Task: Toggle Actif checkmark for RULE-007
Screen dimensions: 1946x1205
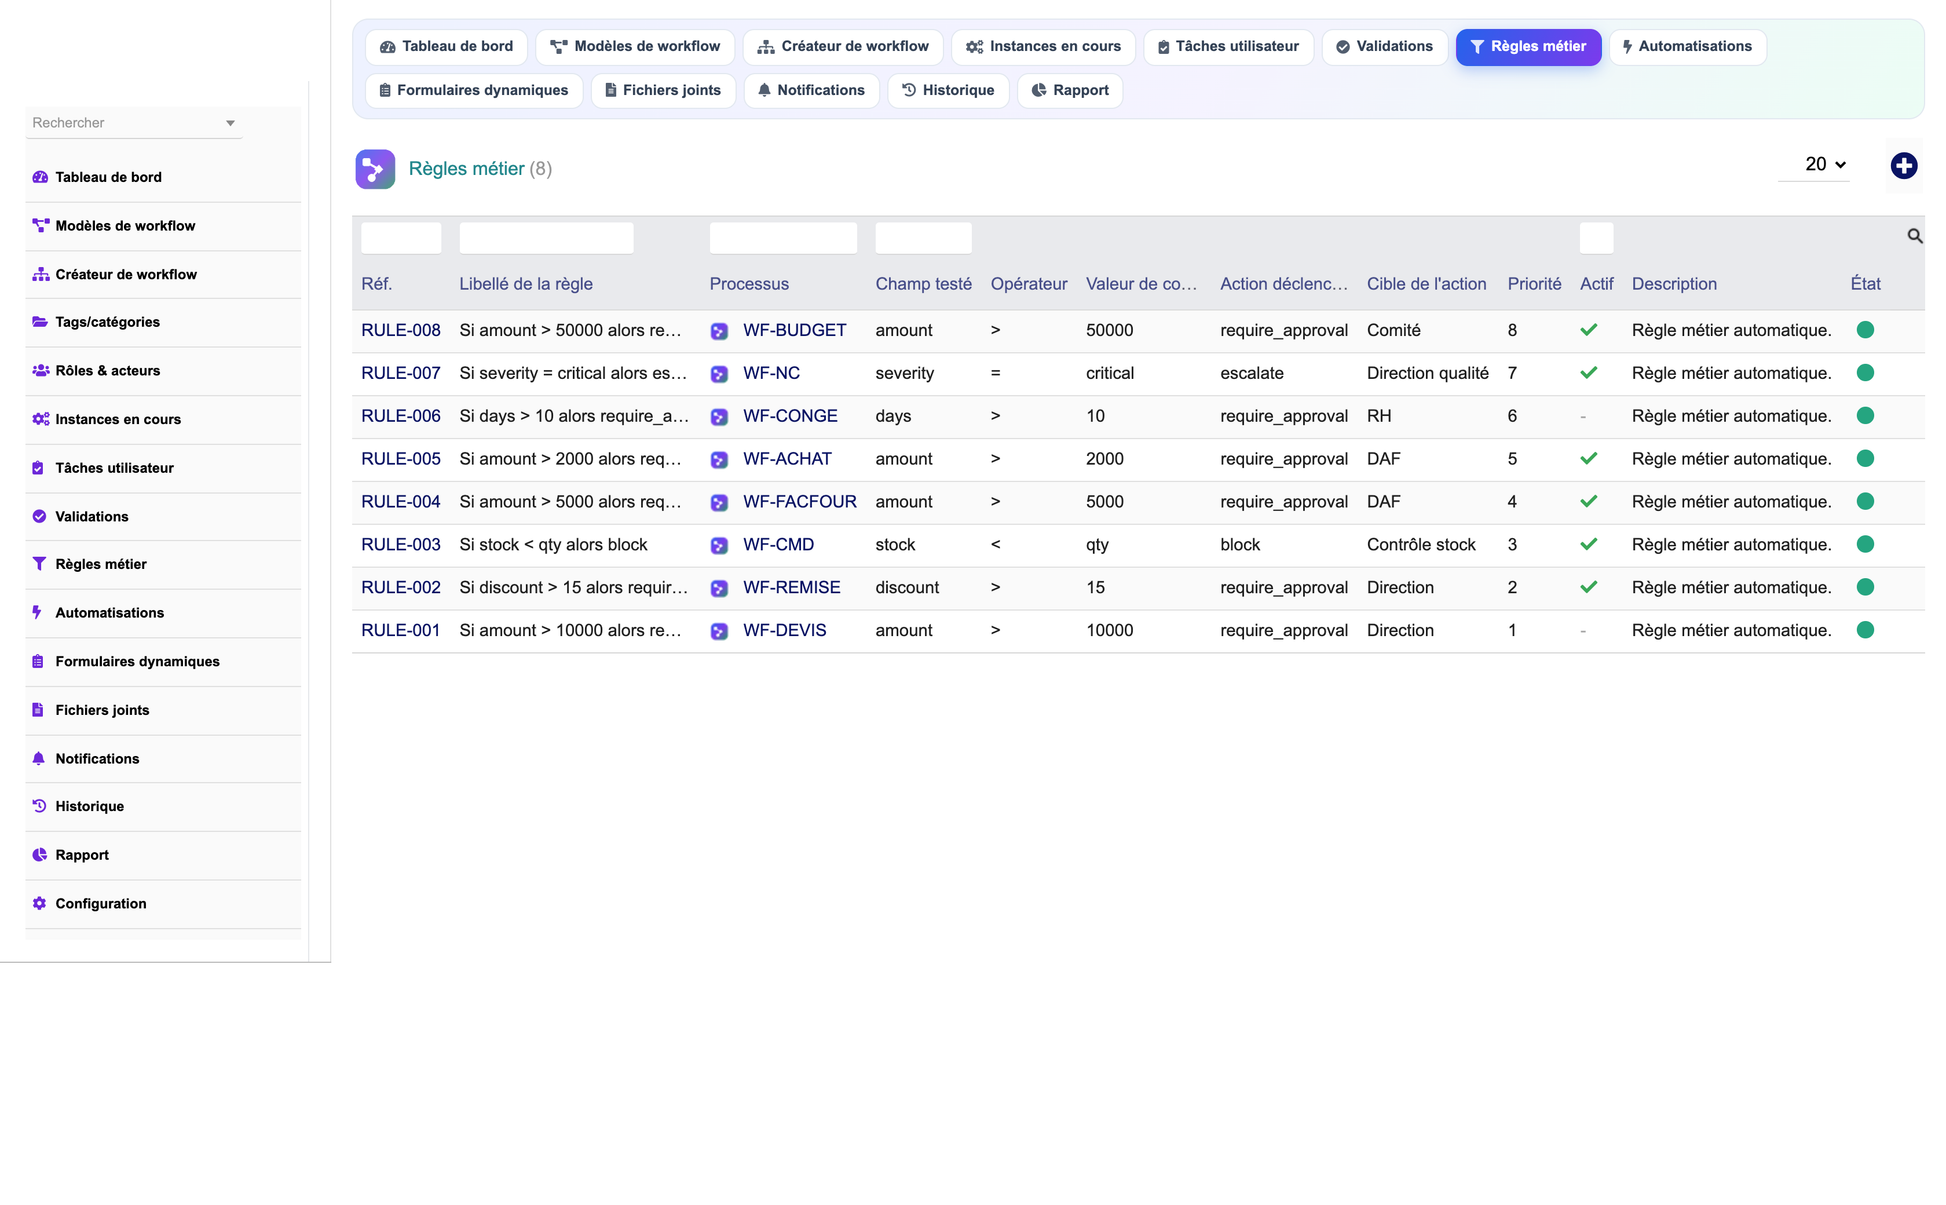Action: 1588,373
